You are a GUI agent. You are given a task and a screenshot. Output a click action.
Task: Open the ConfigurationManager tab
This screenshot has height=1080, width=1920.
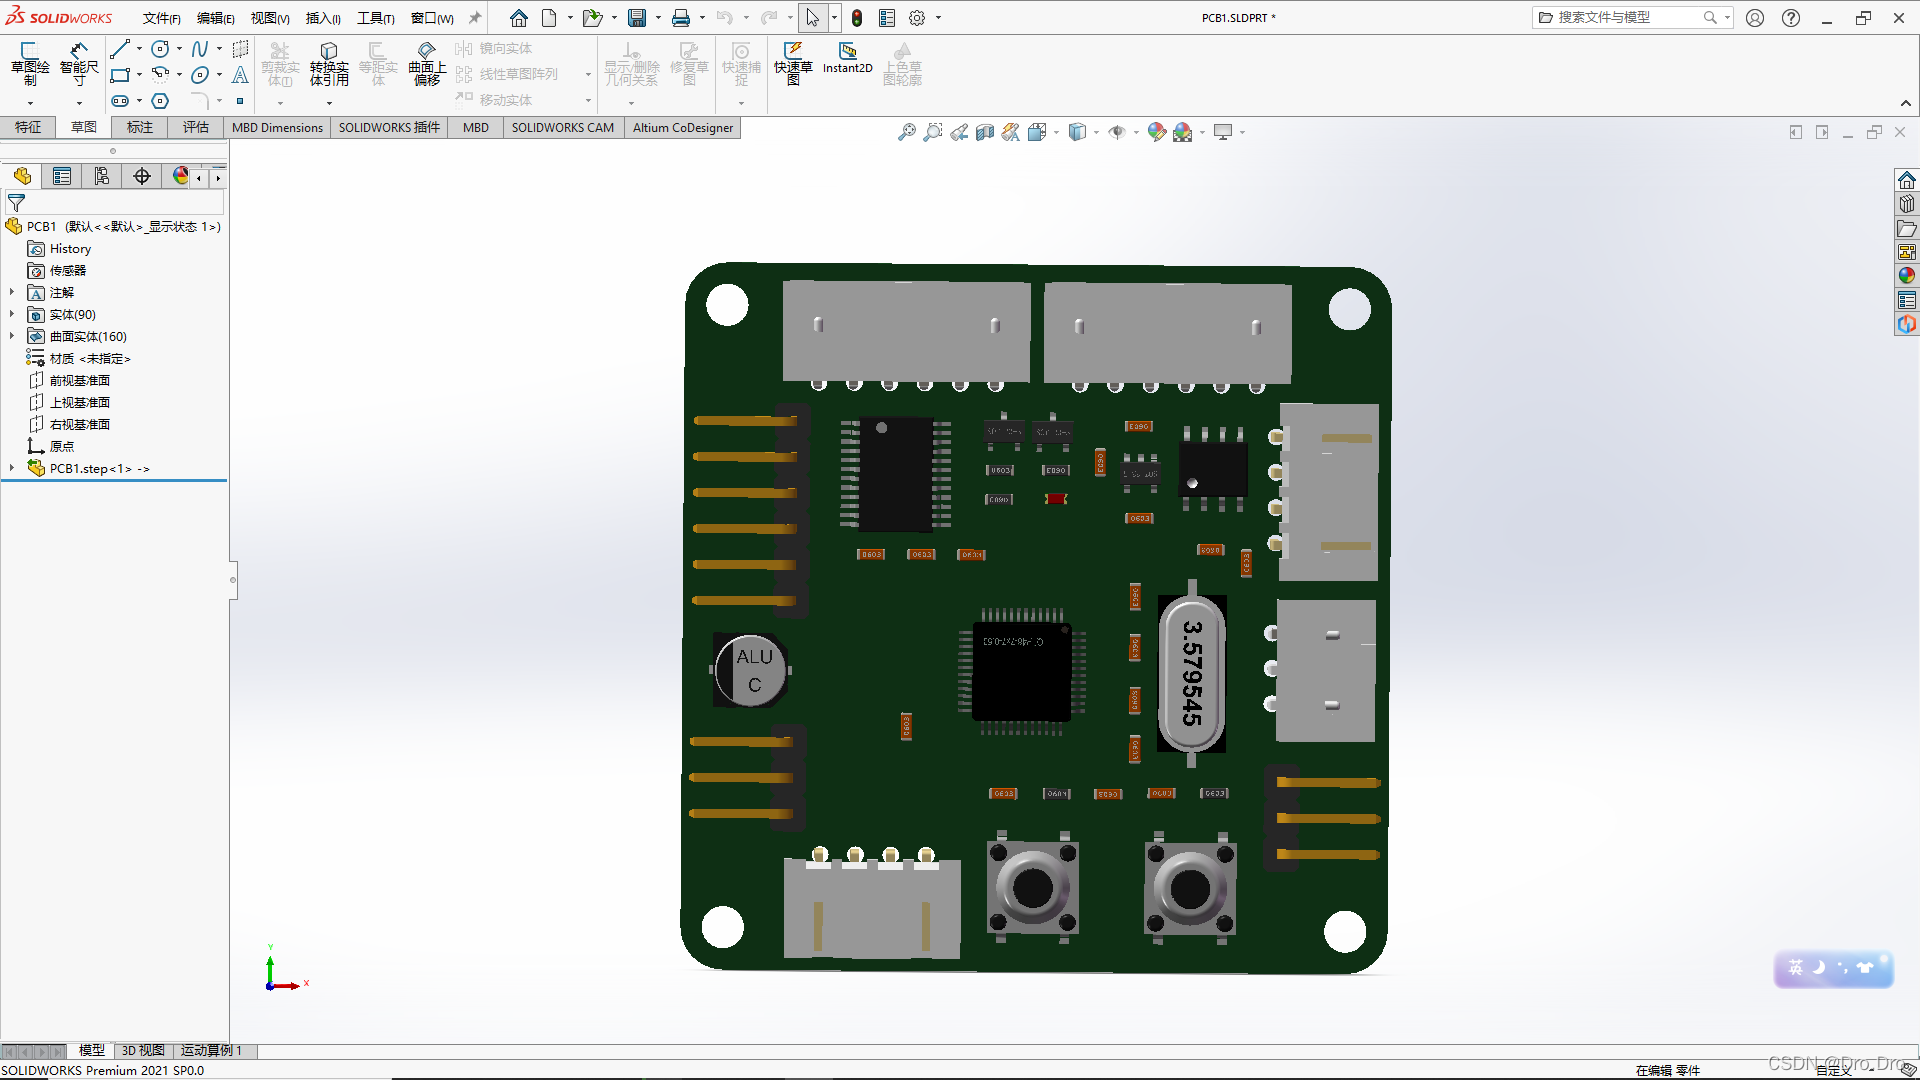pos(102,176)
